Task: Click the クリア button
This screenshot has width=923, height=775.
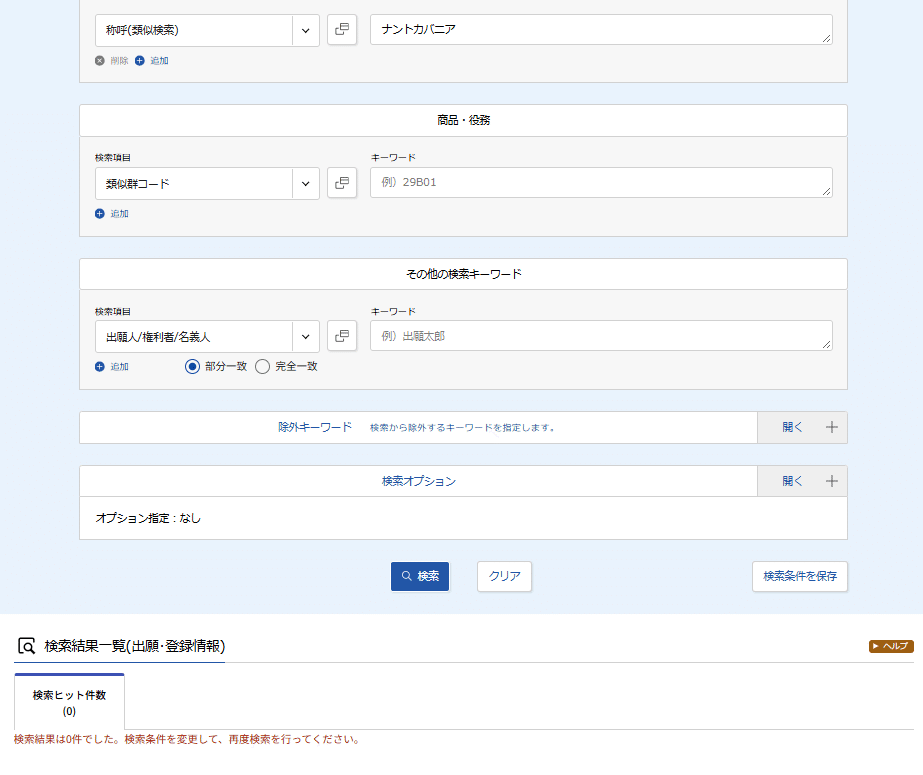Action: [504, 576]
